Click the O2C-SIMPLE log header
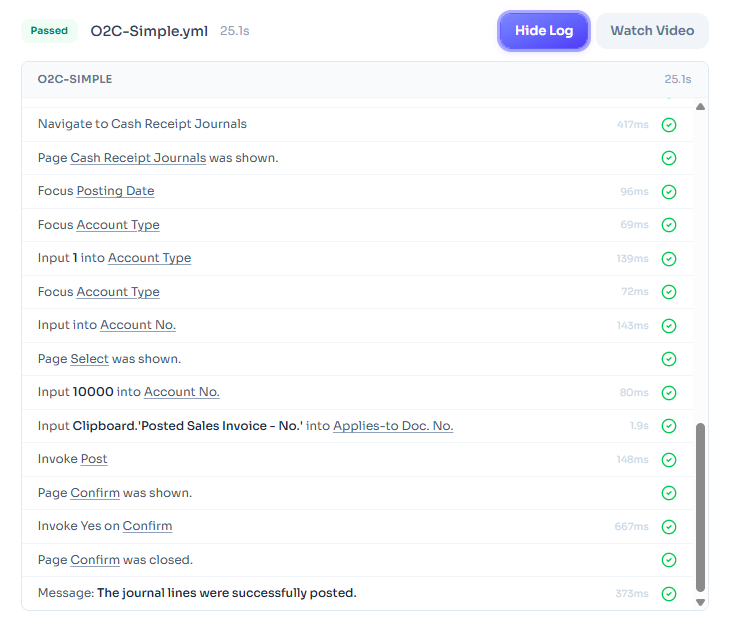This screenshot has width=730, height=632. coord(75,79)
